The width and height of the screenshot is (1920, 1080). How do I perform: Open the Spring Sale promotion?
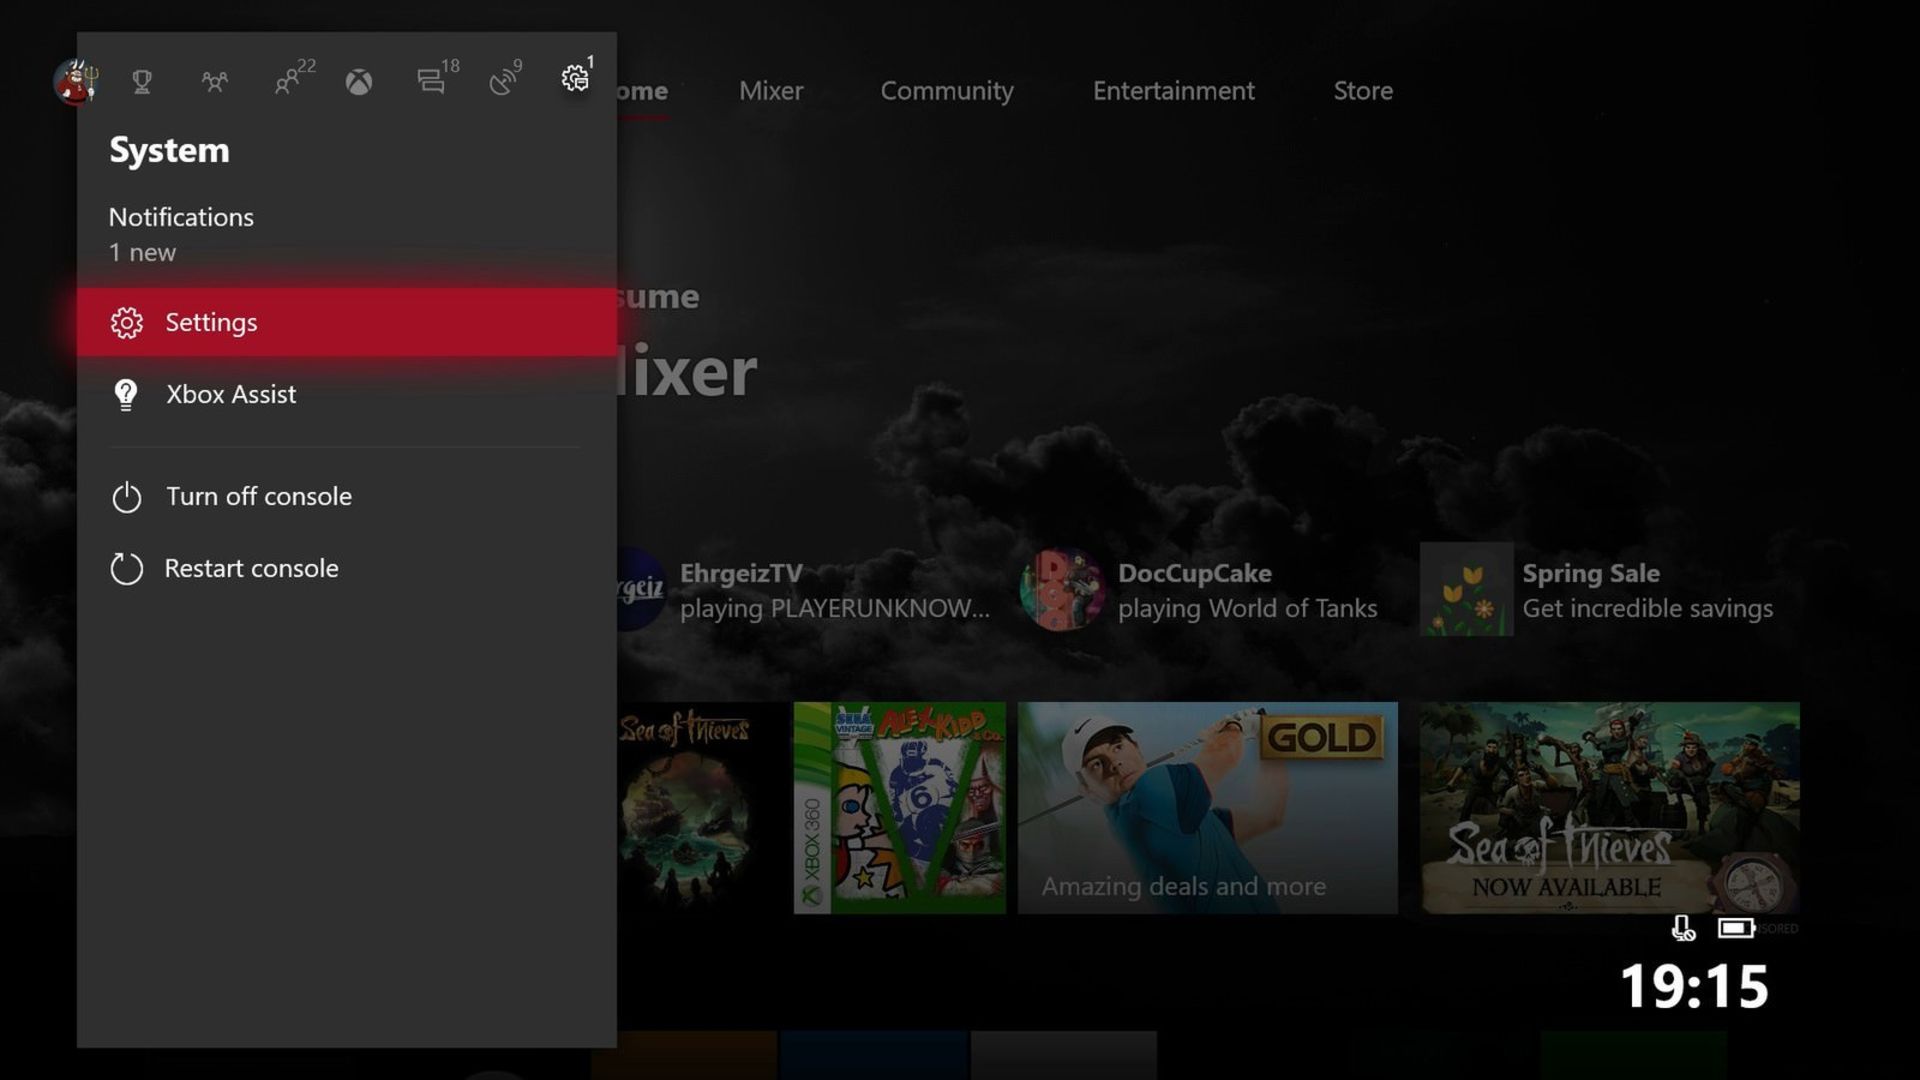coord(1598,590)
